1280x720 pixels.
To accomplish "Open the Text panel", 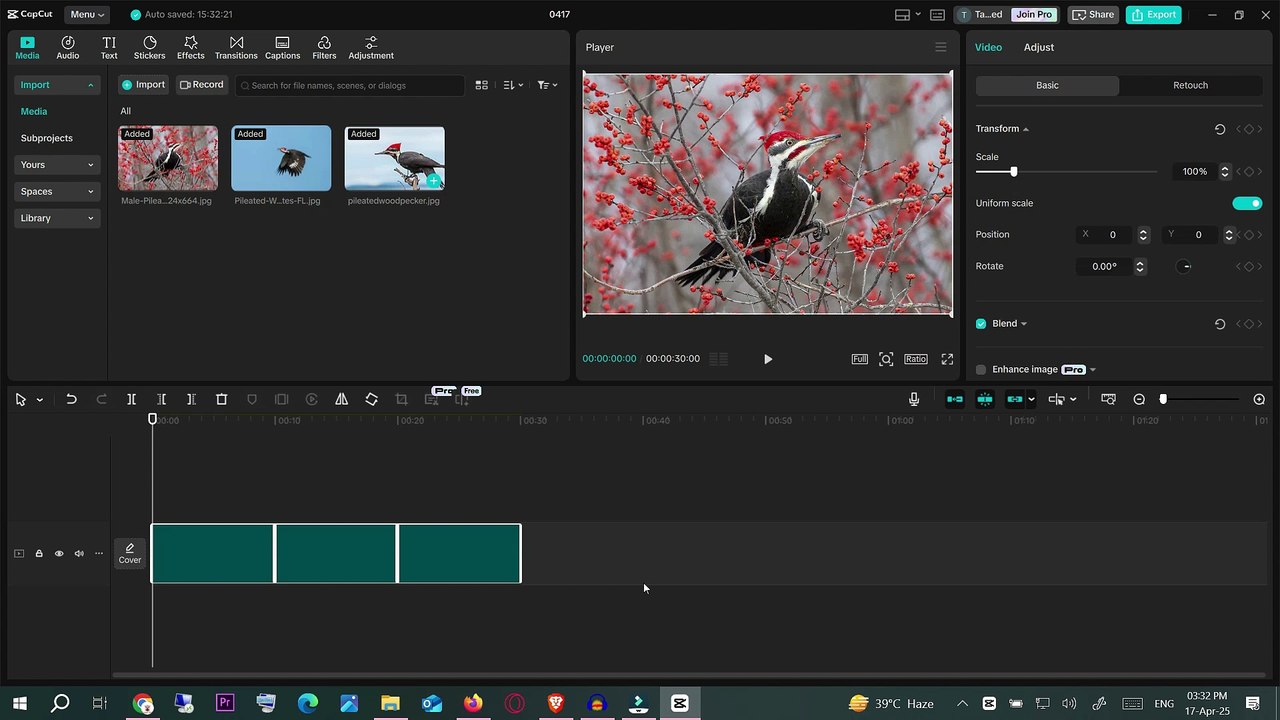I will [109, 47].
